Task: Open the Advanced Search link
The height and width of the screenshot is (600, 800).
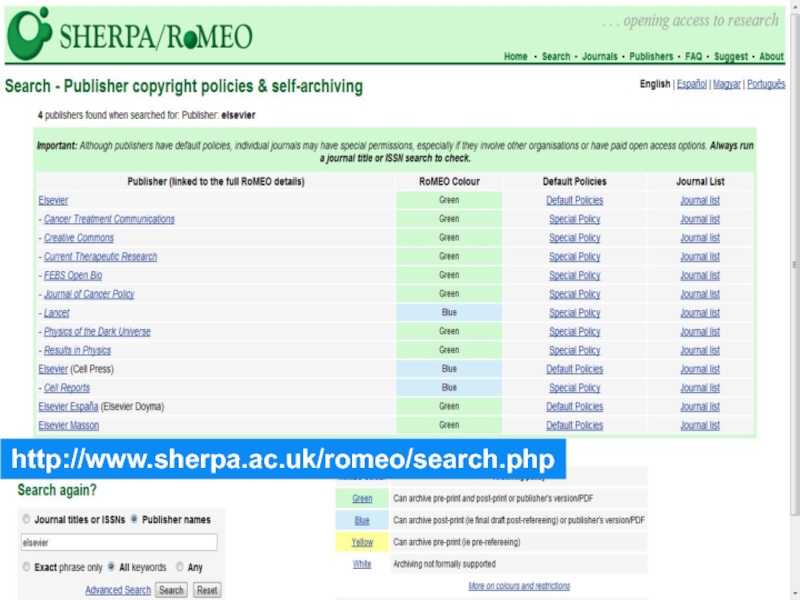Action: click(118, 590)
